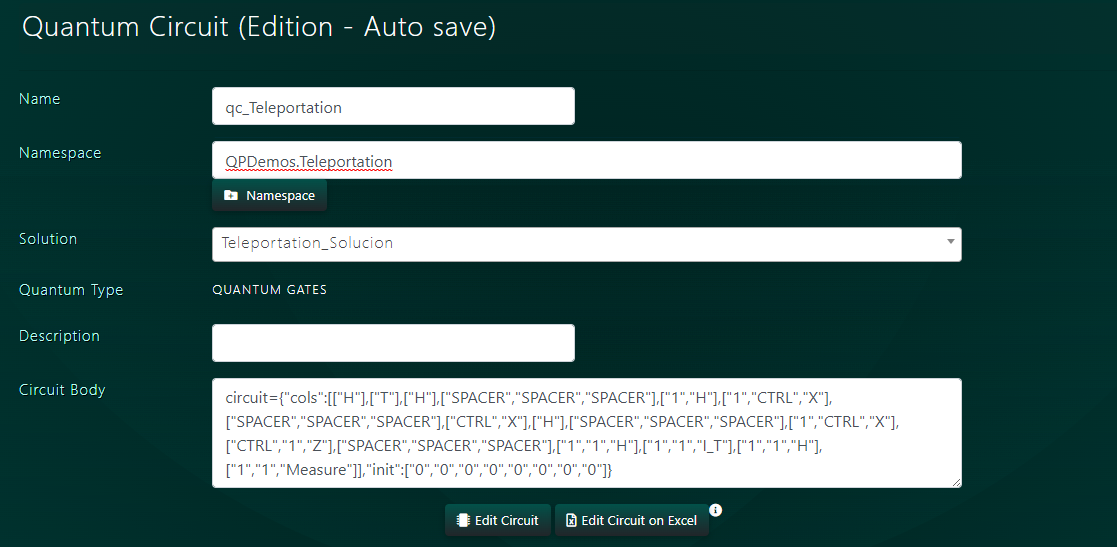
Task: Click the Excel file icon on the Excel button
Action: tap(571, 520)
